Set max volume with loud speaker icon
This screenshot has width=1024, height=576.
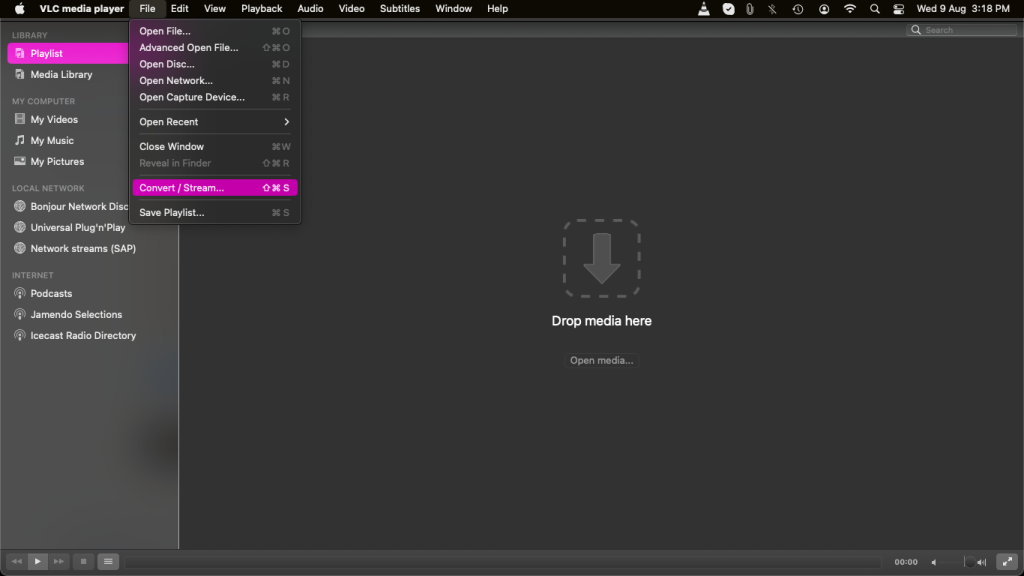982,562
